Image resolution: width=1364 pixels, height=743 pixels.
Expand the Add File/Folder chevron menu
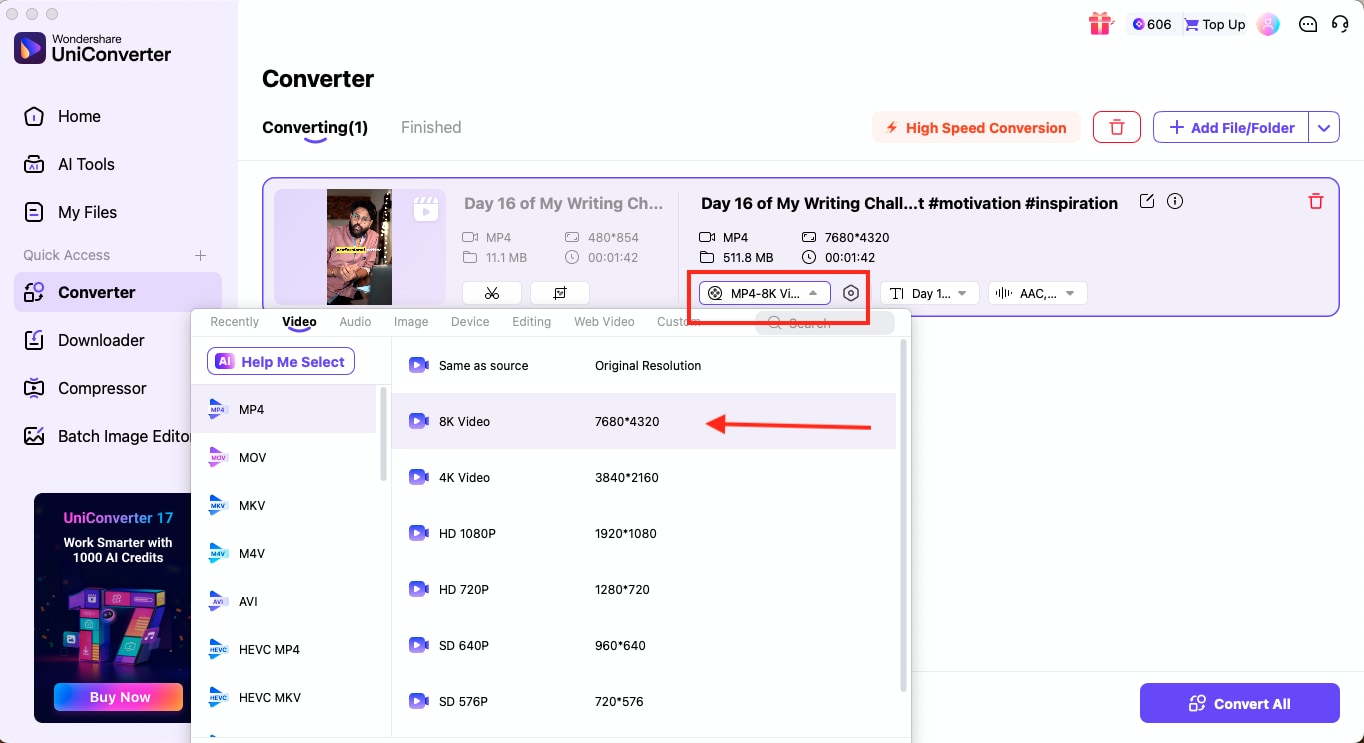(x=1324, y=127)
